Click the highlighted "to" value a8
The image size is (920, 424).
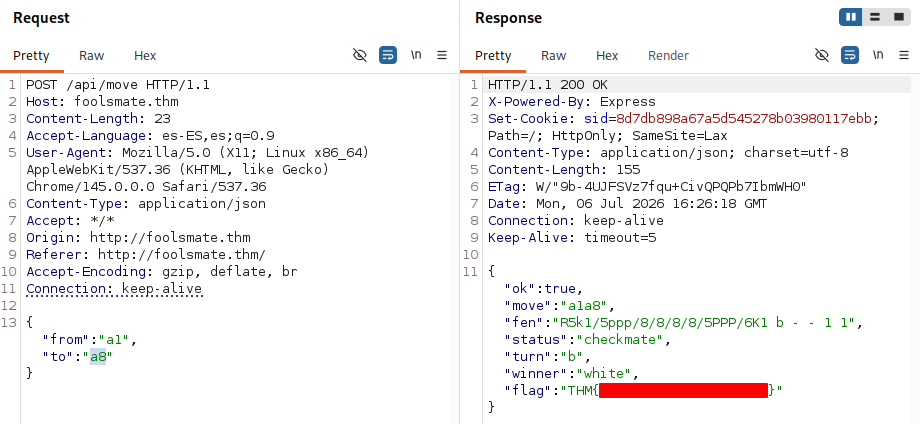[x=98, y=357]
